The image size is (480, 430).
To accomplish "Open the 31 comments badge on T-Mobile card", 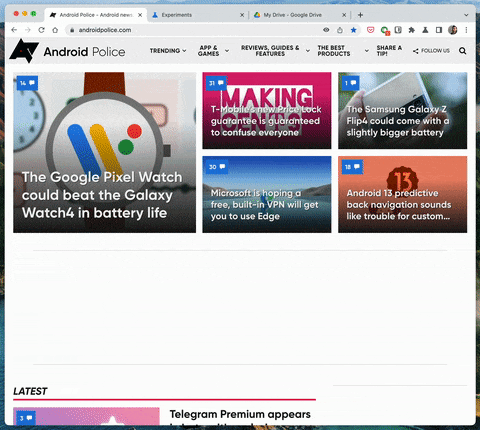I will pos(216,83).
